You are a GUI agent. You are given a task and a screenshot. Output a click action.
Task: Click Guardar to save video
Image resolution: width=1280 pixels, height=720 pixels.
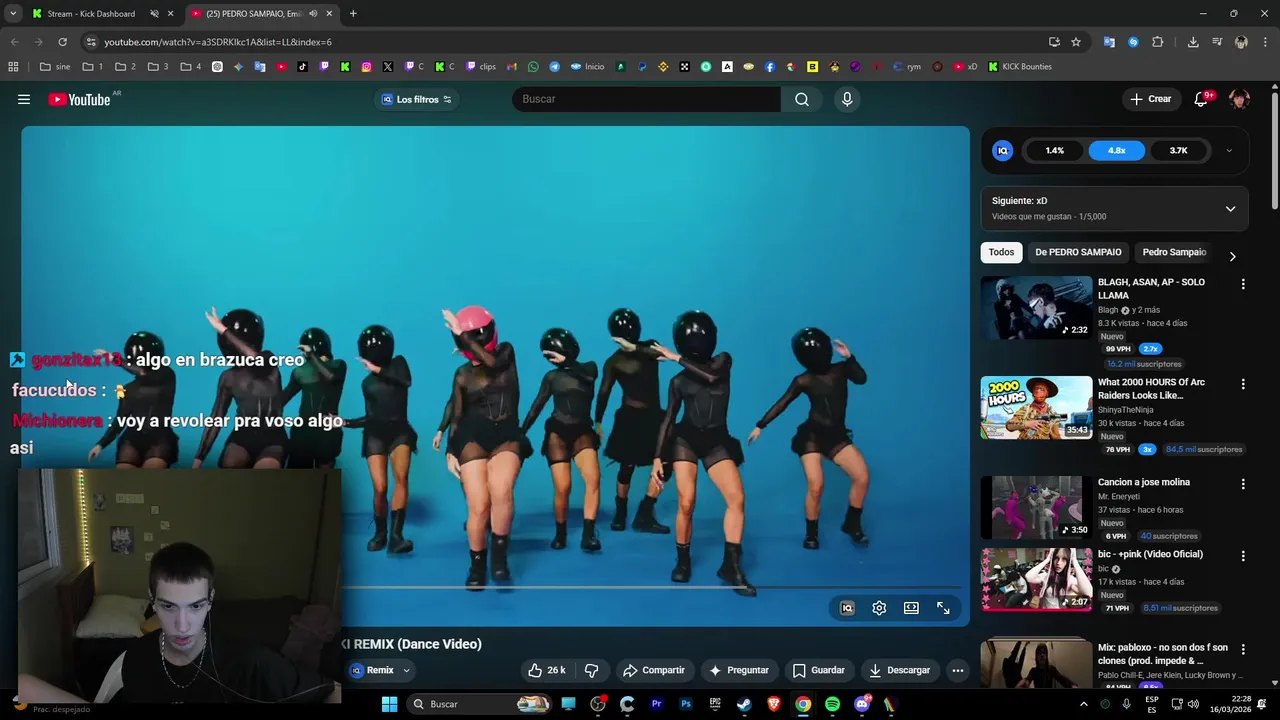tap(818, 670)
